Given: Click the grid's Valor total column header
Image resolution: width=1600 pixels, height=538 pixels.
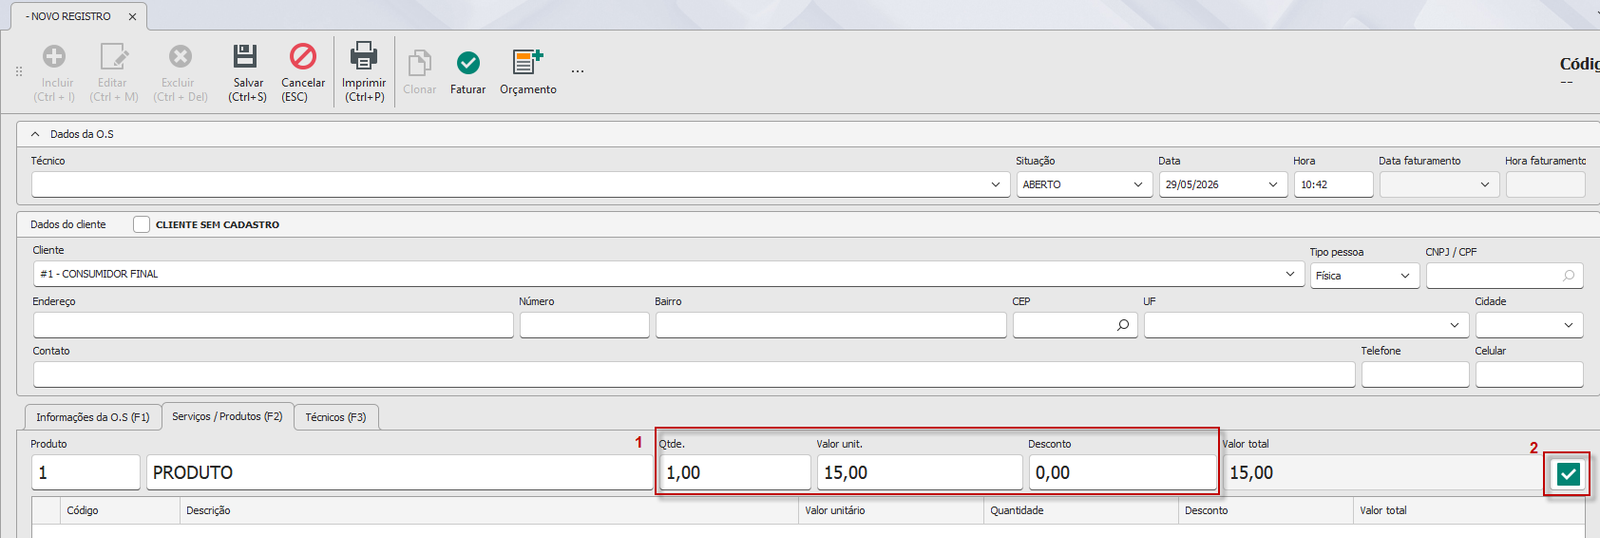Looking at the screenshot, I should click(1468, 511).
